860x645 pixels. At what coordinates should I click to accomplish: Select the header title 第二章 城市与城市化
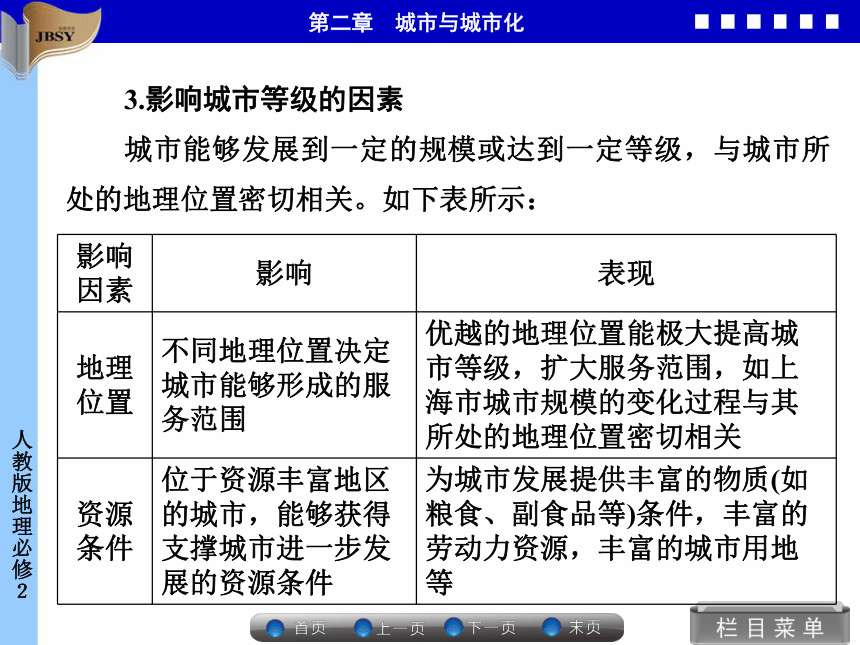[416, 23]
